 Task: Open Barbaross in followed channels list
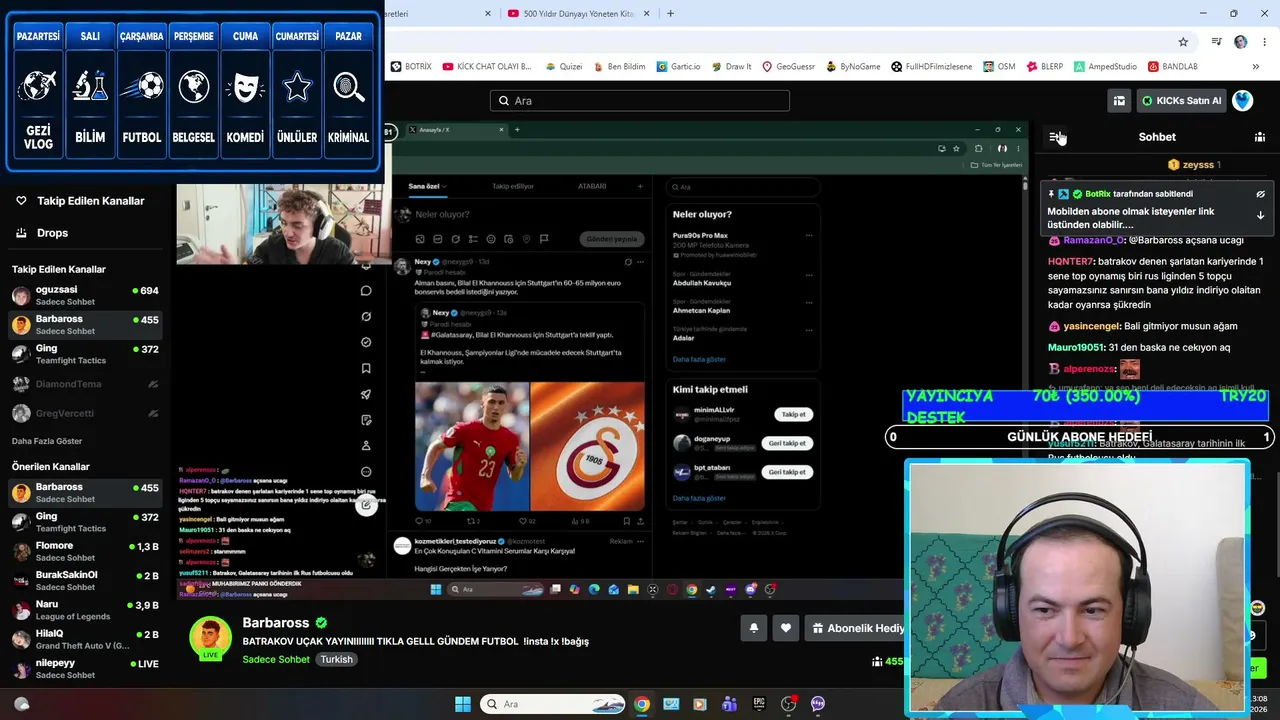pyautogui.click(x=86, y=325)
